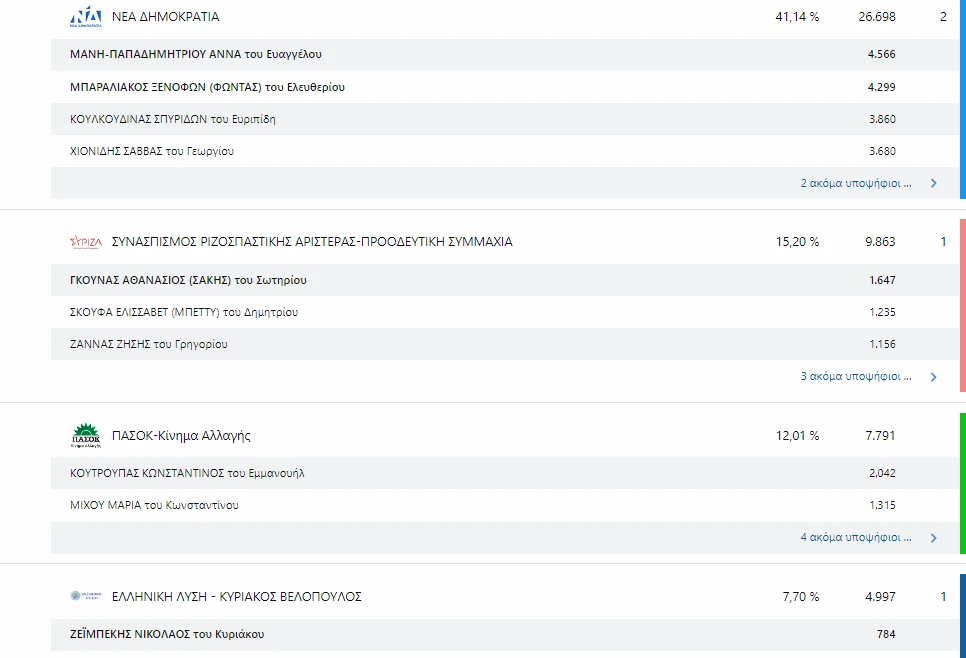Click the chevron arrow in the SYRIZA section

[933, 377]
